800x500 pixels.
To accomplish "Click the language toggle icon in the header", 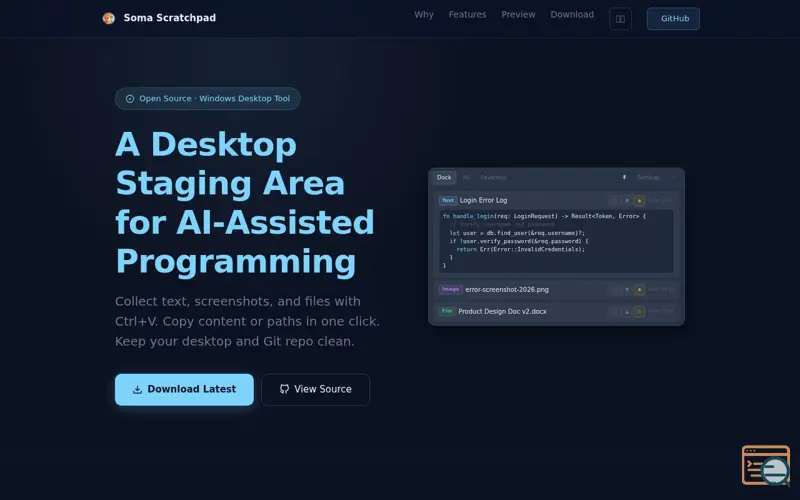I will (620, 19).
